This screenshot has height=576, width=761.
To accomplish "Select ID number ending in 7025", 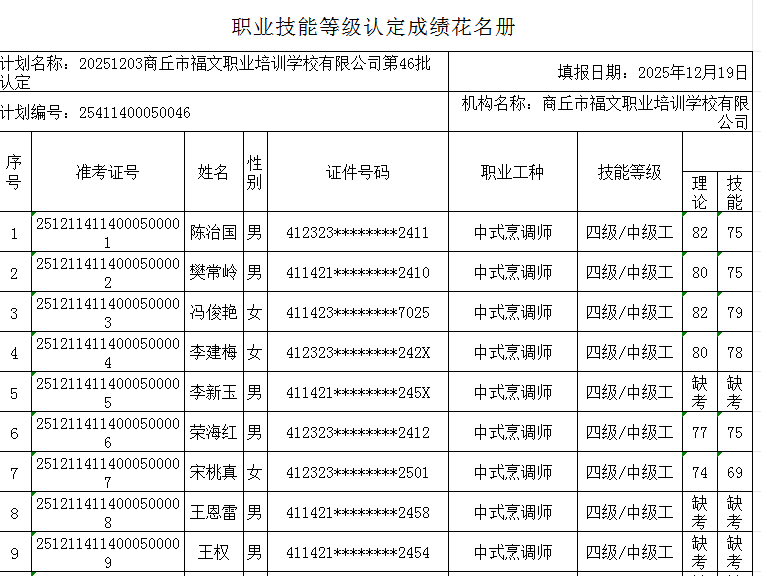I will tap(357, 313).
